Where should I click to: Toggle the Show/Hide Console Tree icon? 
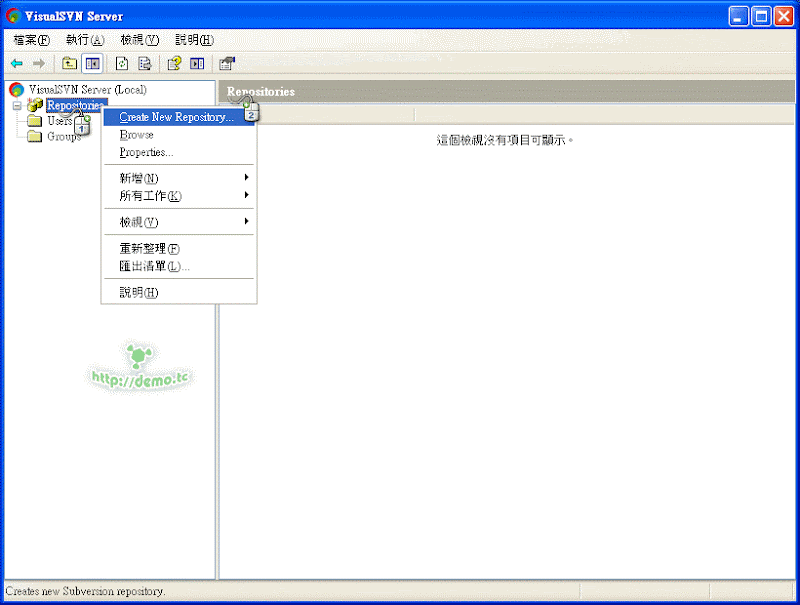[92, 64]
